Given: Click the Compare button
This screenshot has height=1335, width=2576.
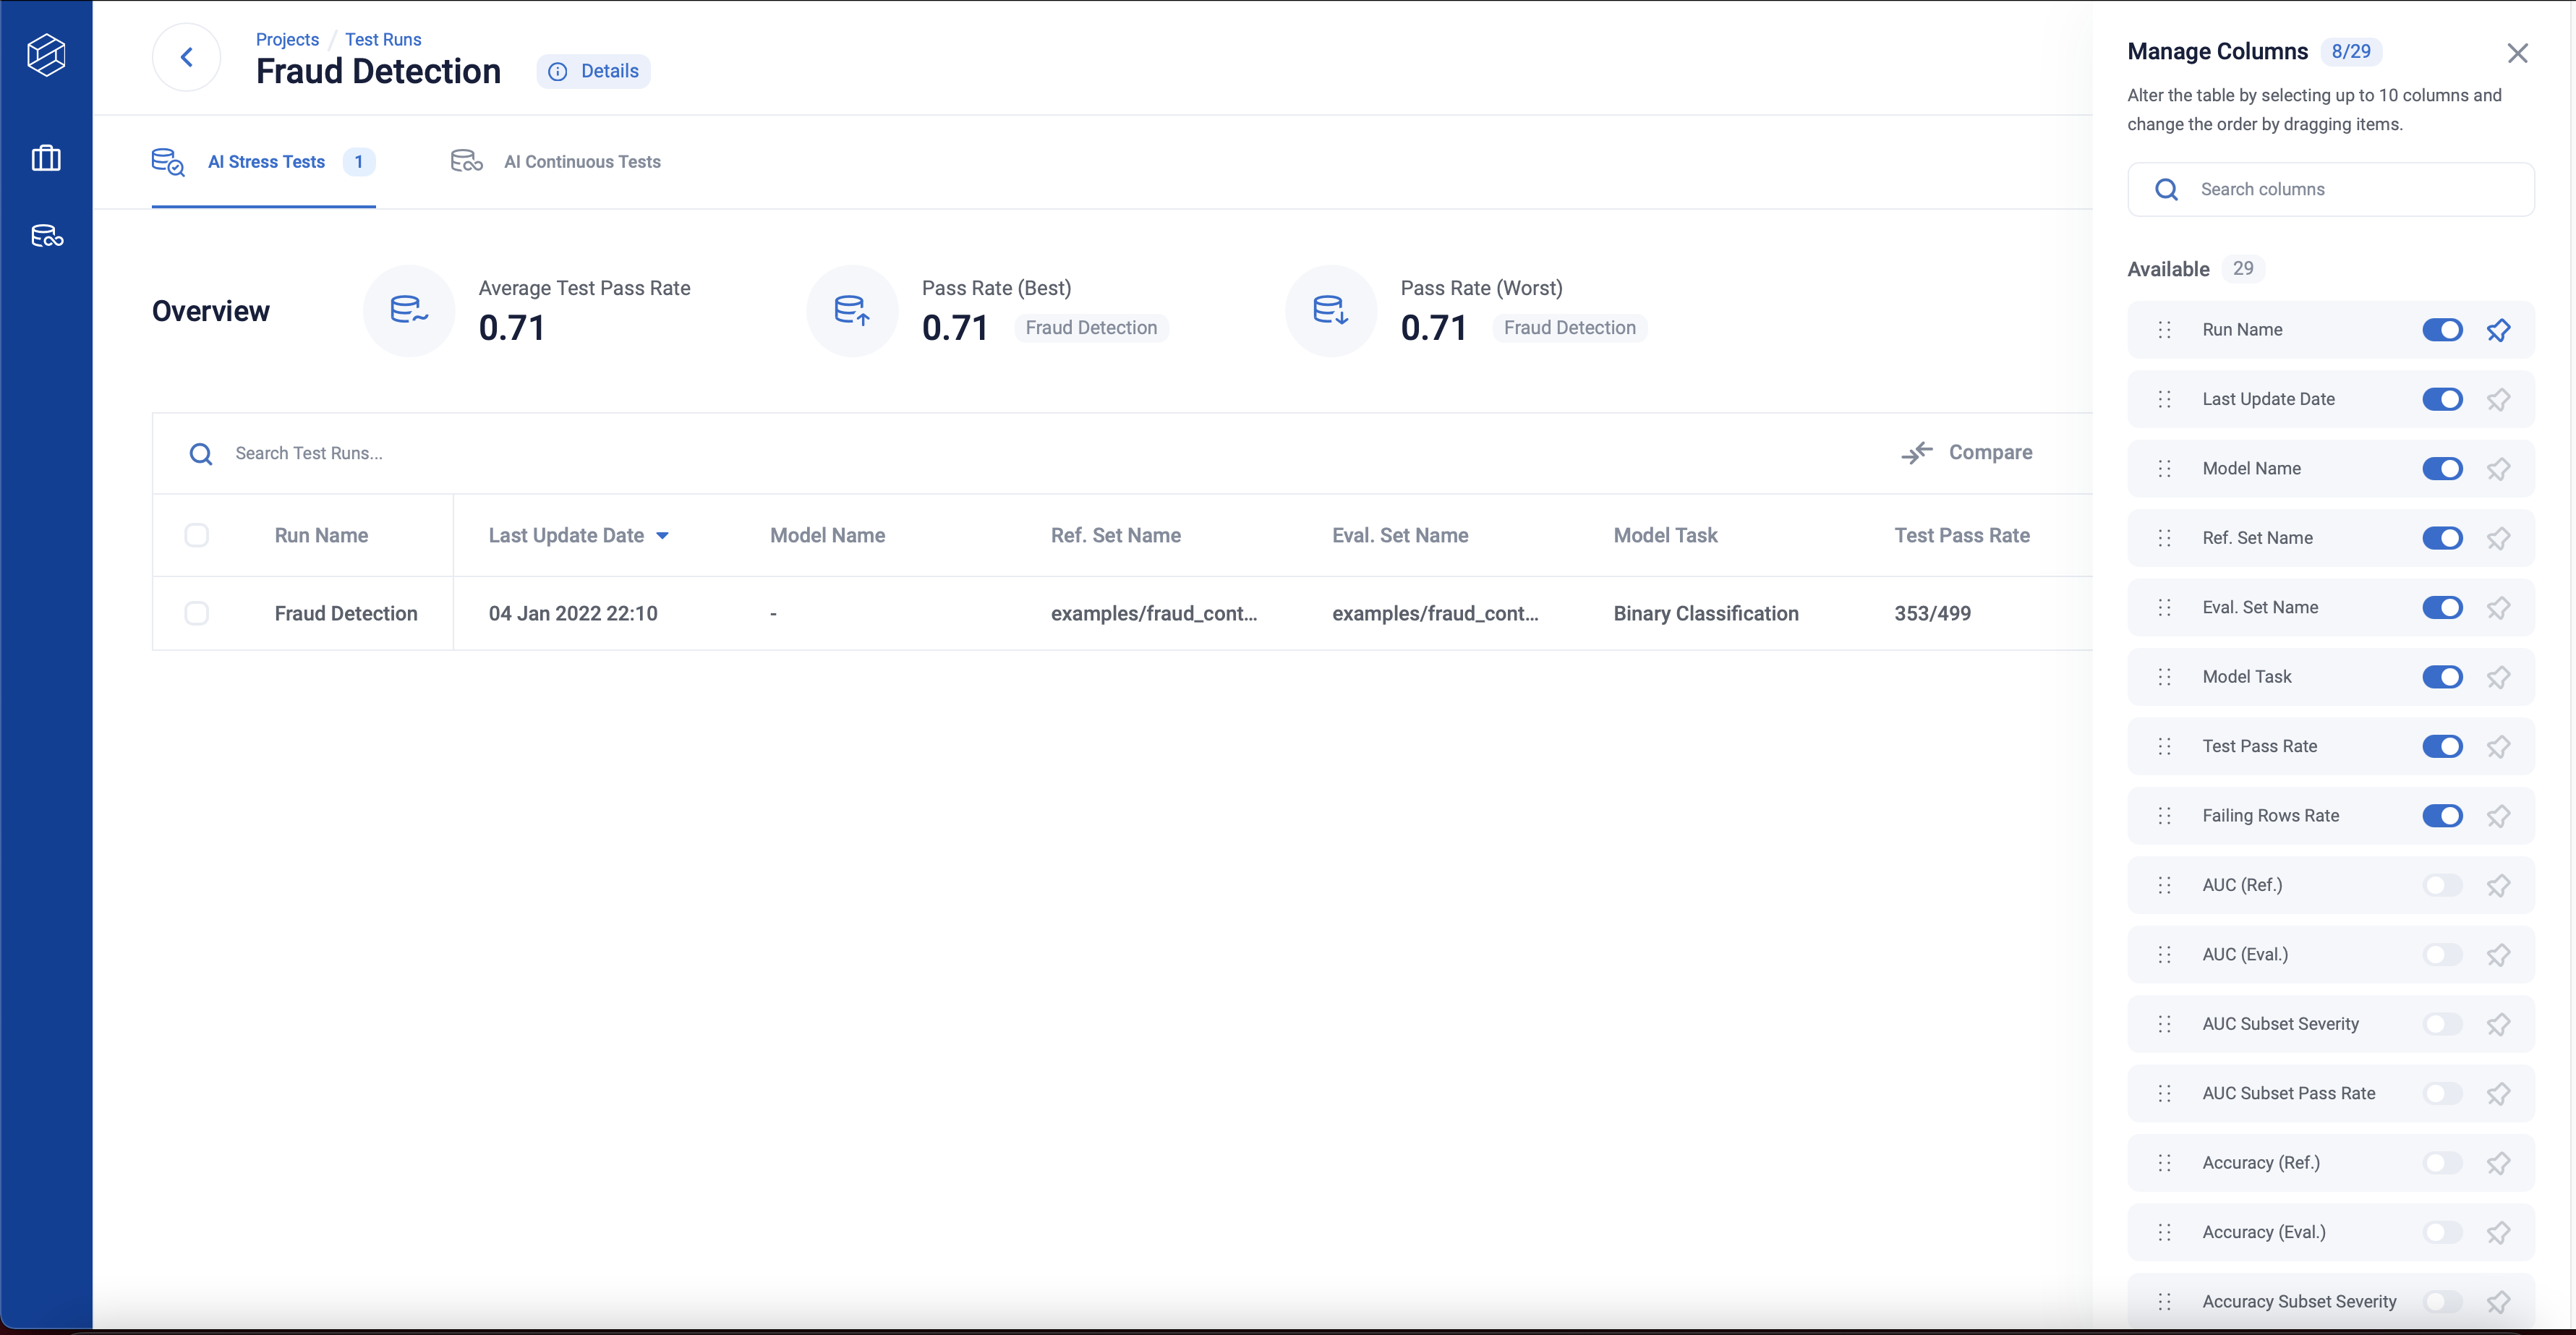Looking at the screenshot, I should coord(1967,453).
